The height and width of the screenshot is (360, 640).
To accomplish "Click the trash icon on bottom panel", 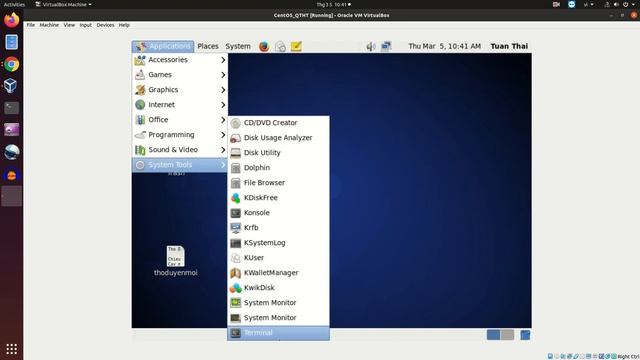I will (x=525, y=335).
